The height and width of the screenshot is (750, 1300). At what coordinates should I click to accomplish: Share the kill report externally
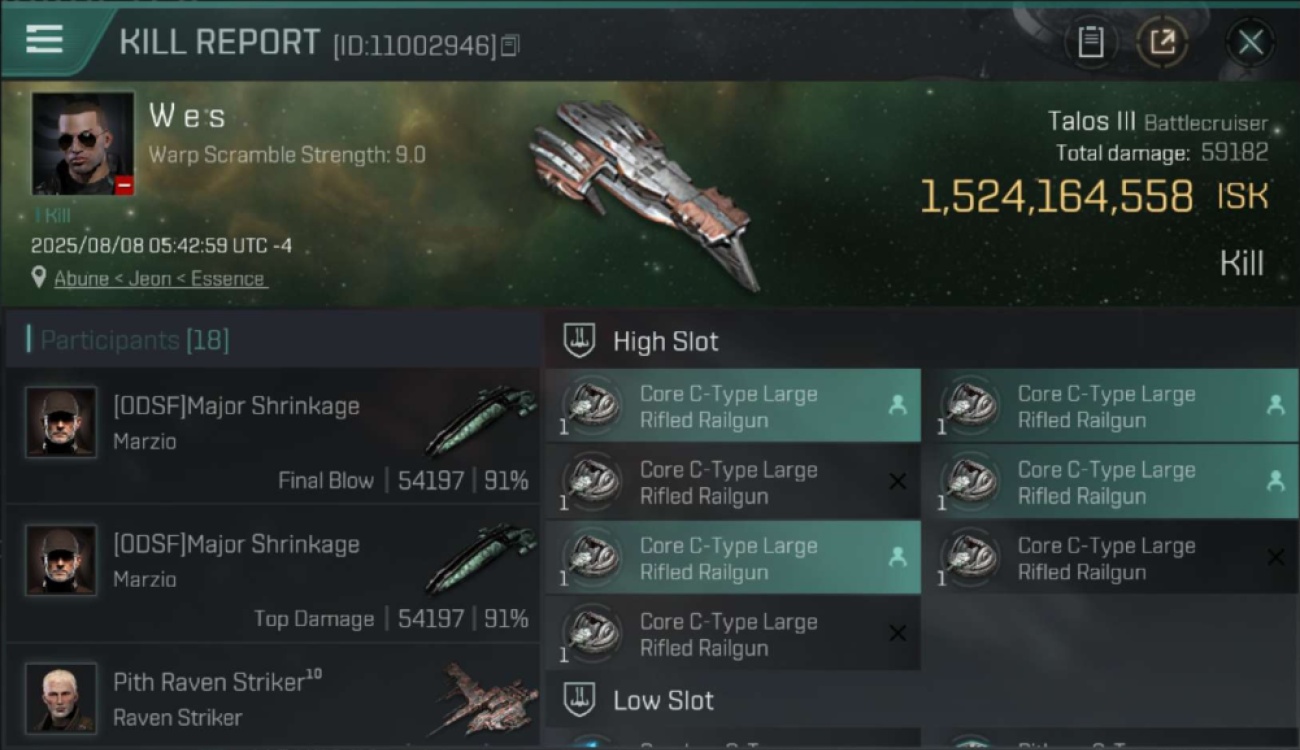[1162, 42]
